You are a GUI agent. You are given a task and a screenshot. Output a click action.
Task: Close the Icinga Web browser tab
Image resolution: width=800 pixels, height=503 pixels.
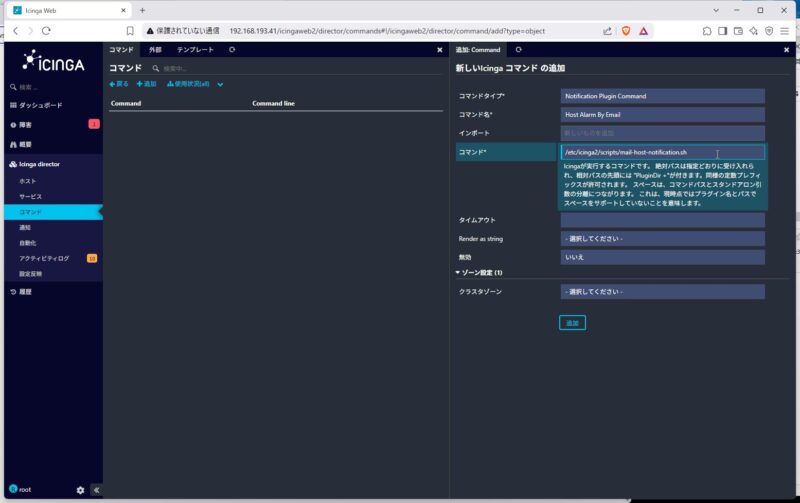click(x=123, y=10)
